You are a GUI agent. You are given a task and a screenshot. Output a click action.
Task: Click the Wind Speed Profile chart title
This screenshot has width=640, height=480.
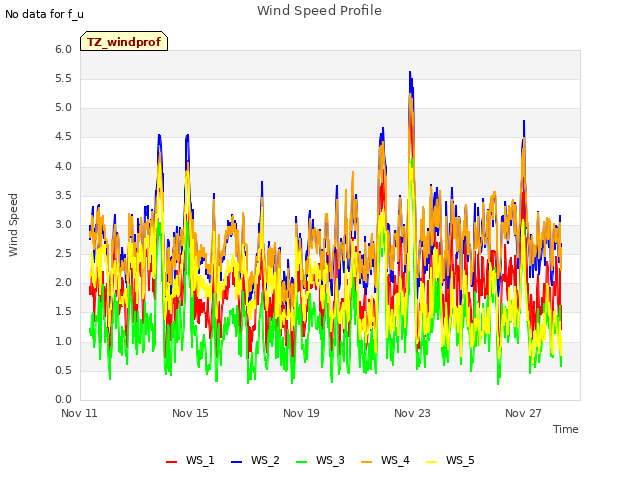coord(320,11)
